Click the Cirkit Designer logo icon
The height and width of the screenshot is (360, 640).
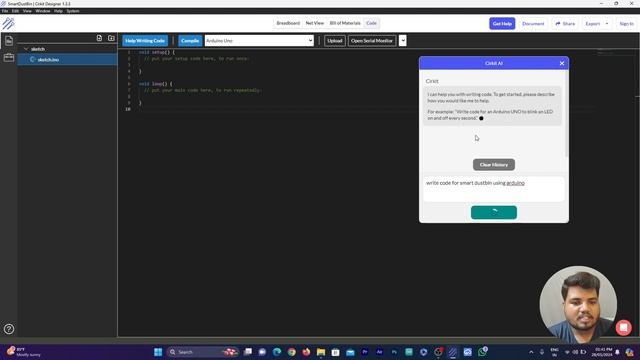(8, 23)
